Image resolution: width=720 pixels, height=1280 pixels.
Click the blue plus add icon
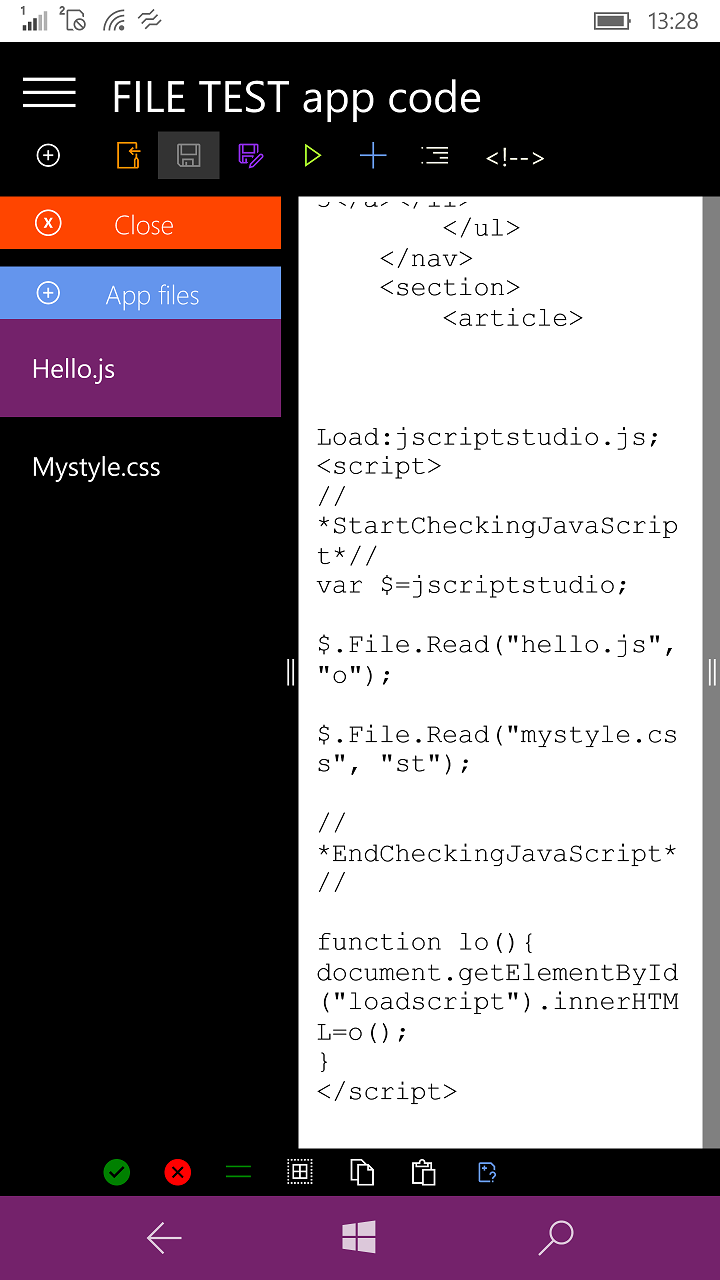(x=373, y=155)
